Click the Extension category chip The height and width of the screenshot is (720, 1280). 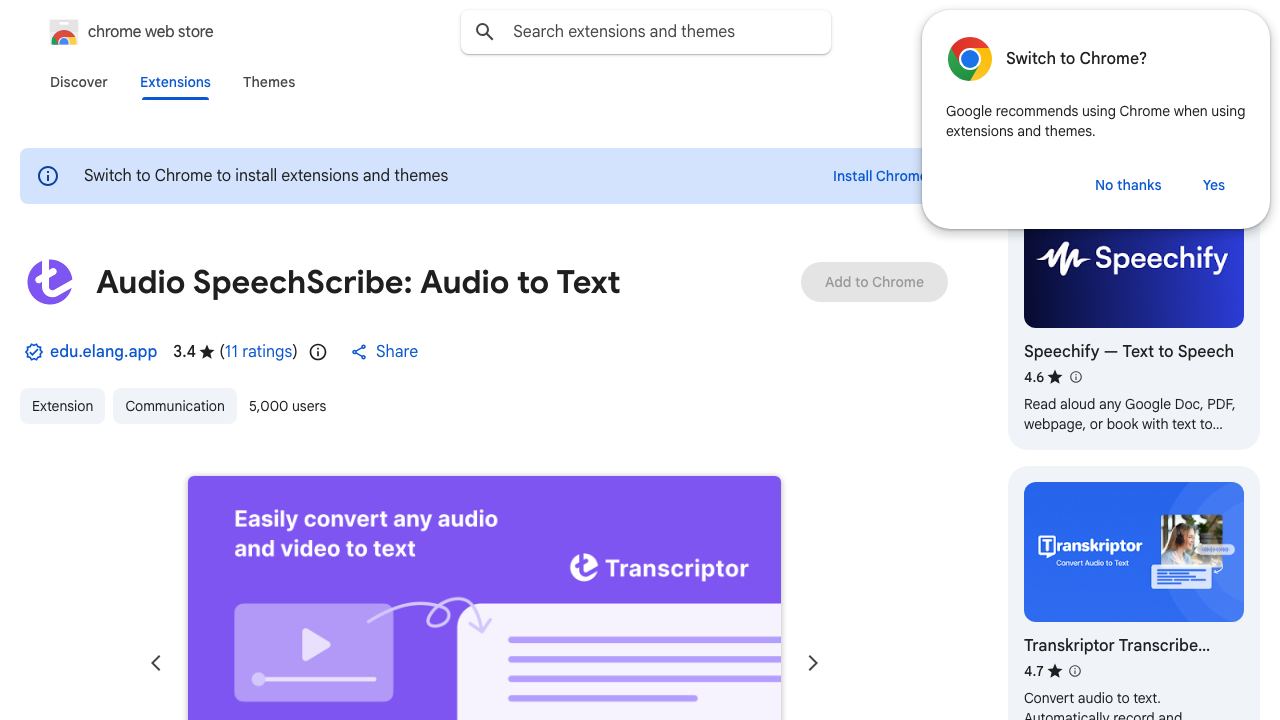[x=62, y=406]
